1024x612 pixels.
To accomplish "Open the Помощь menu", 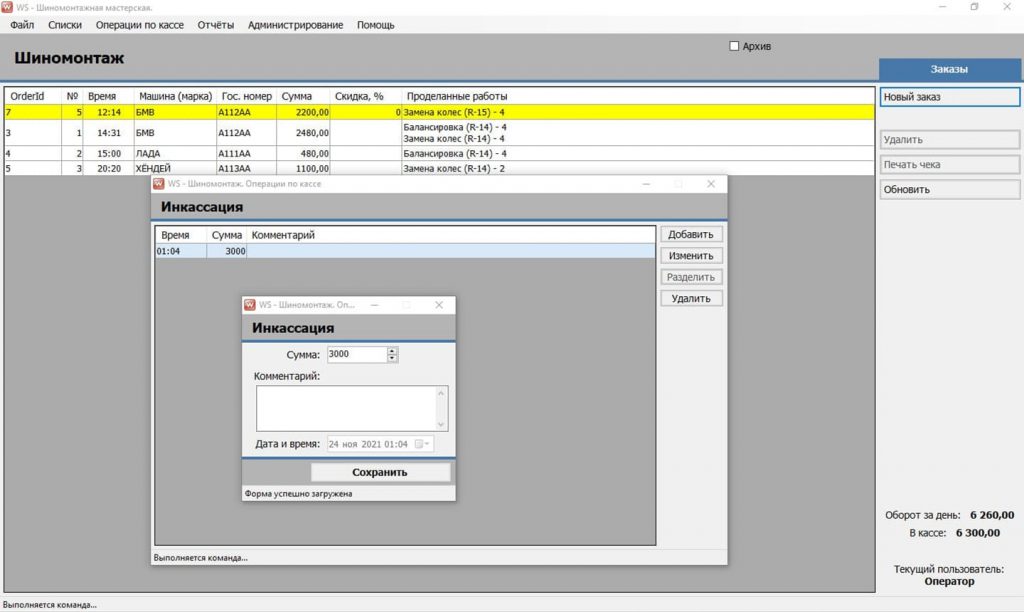I will click(376, 25).
